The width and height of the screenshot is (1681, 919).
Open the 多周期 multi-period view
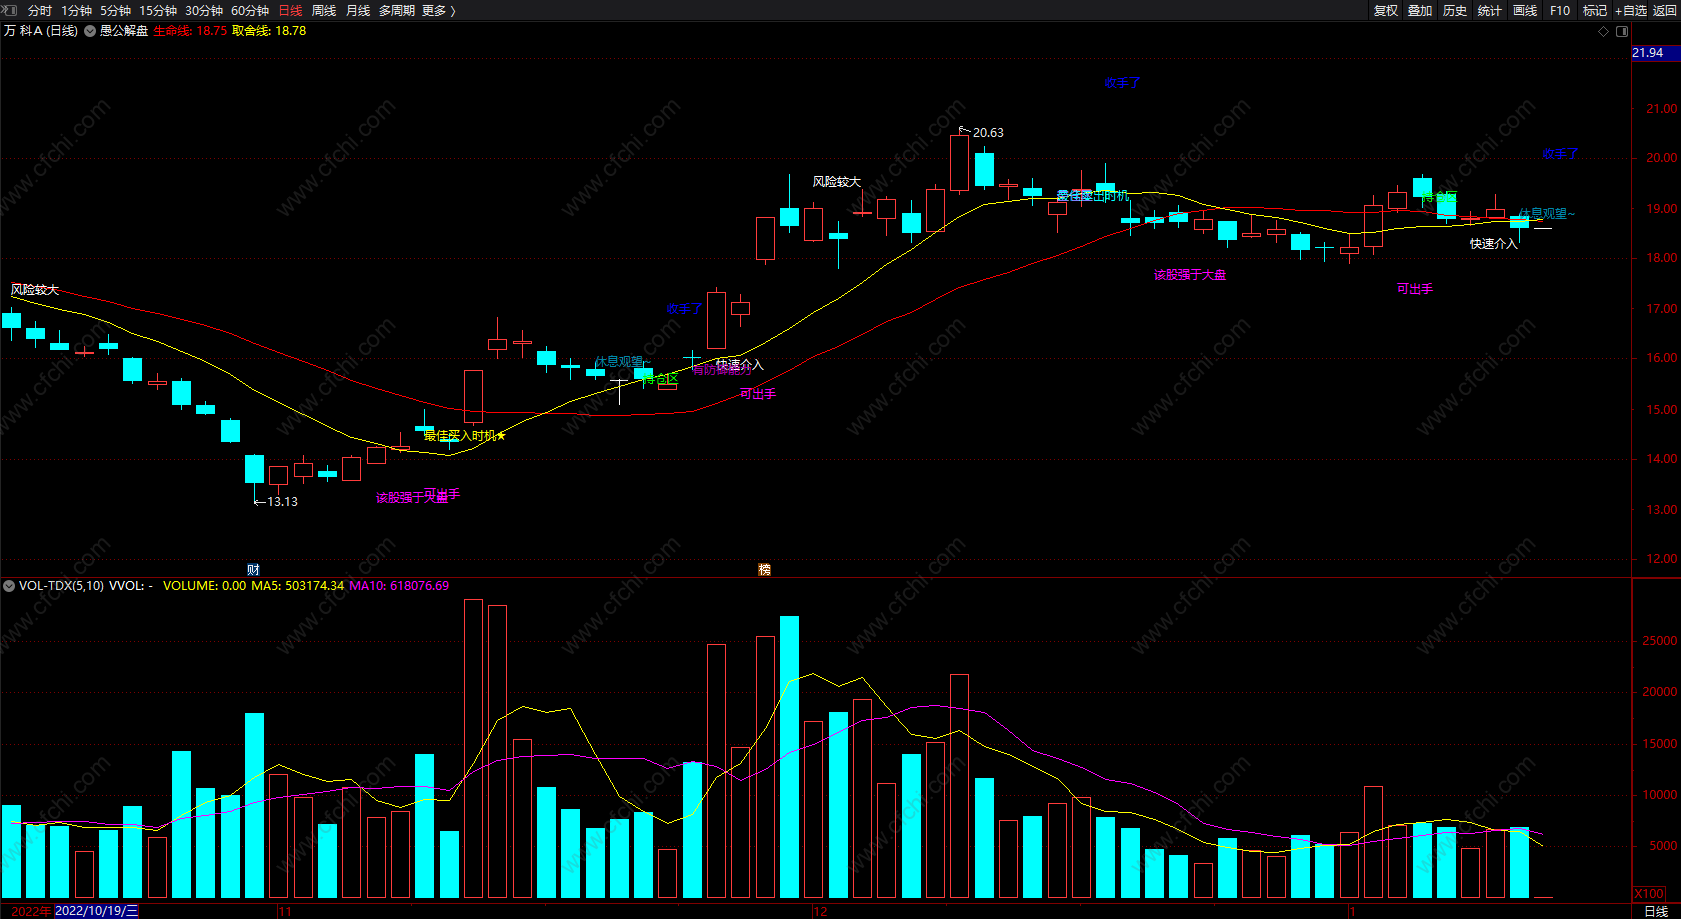[x=397, y=10]
